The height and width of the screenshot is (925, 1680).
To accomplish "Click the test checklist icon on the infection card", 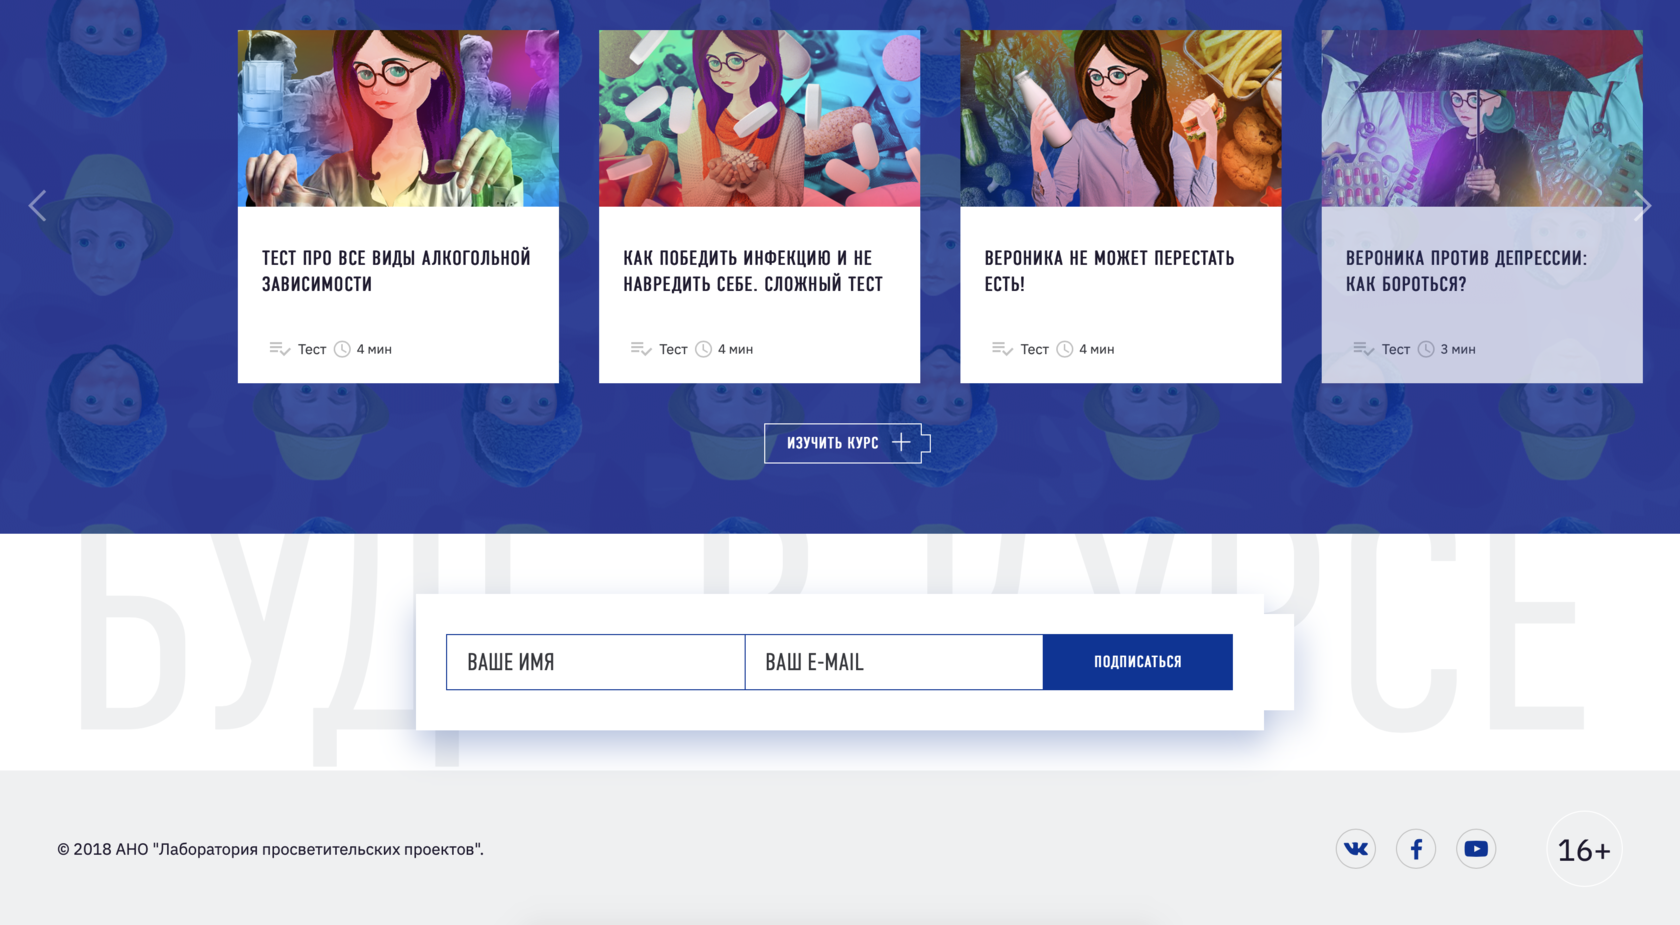I will pos(641,349).
